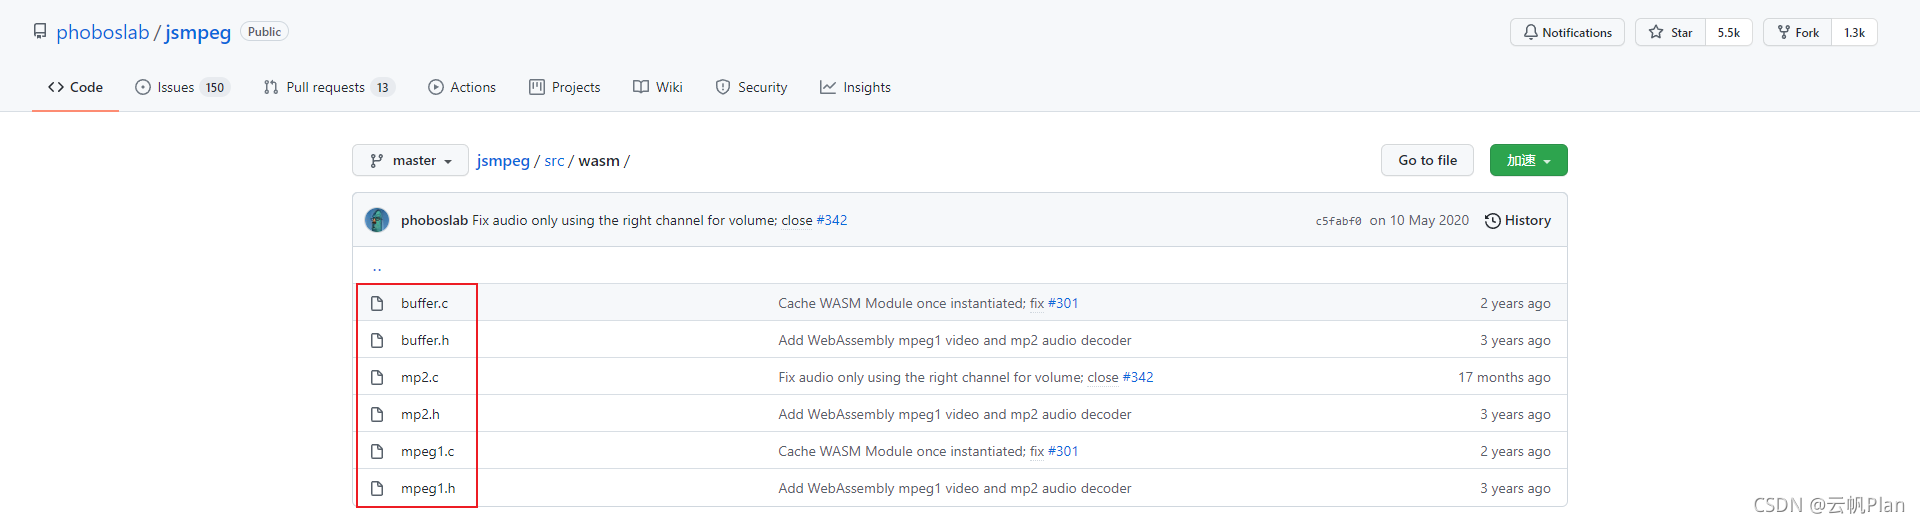
Task: Open the Wiki tab
Action: [658, 87]
